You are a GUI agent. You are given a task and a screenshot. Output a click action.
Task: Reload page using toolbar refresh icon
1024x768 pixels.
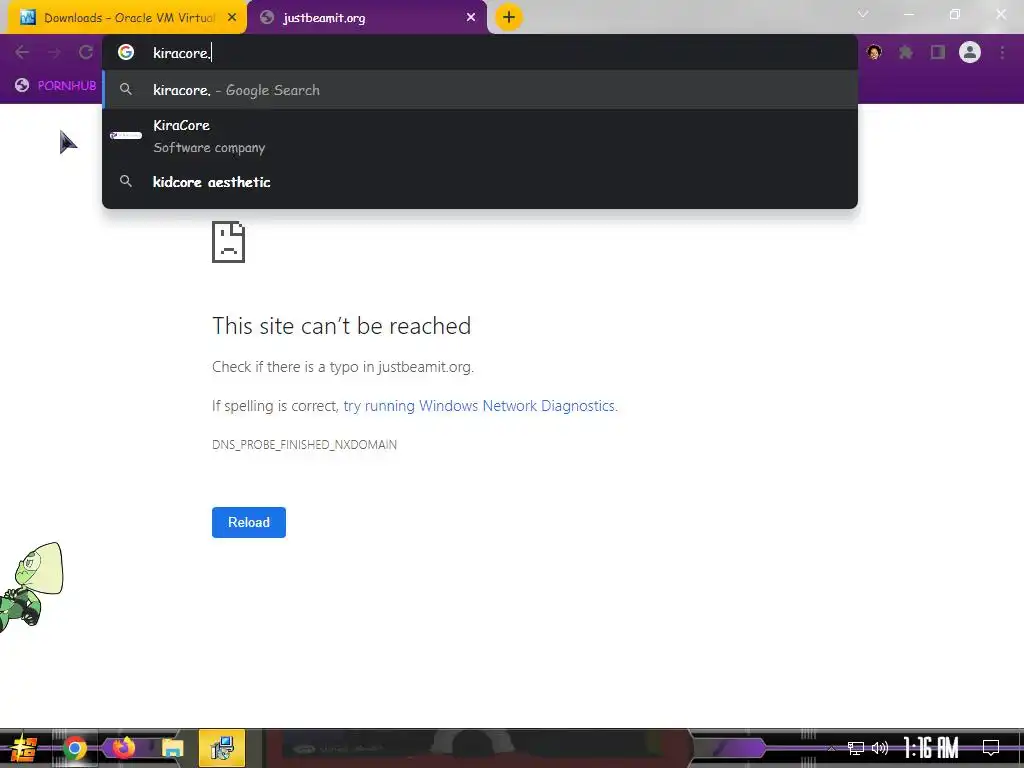86,52
